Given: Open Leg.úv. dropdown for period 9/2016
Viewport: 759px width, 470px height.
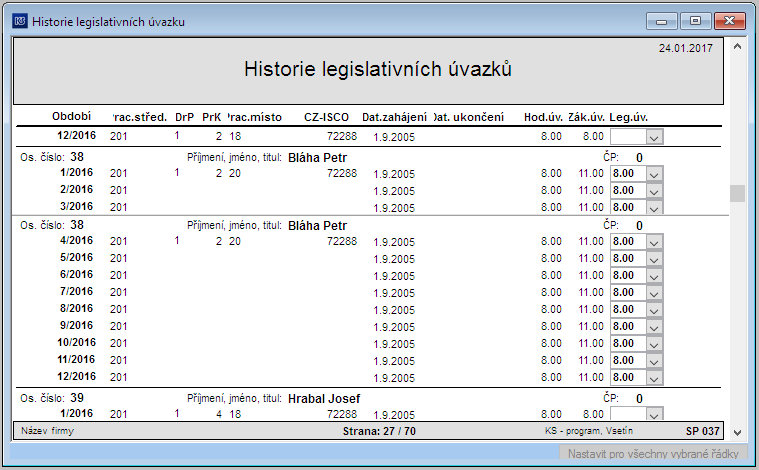Looking at the screenshot, I should point(654,327).
